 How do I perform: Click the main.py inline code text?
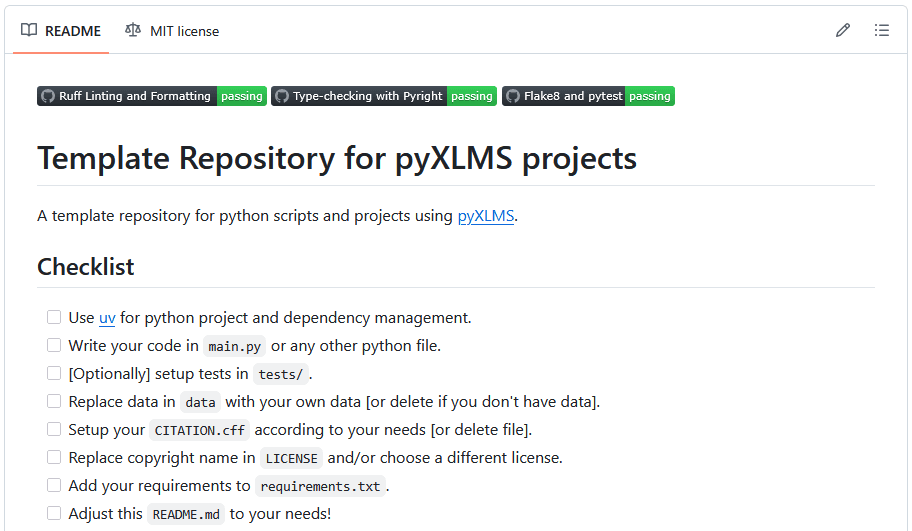[234, 347]
